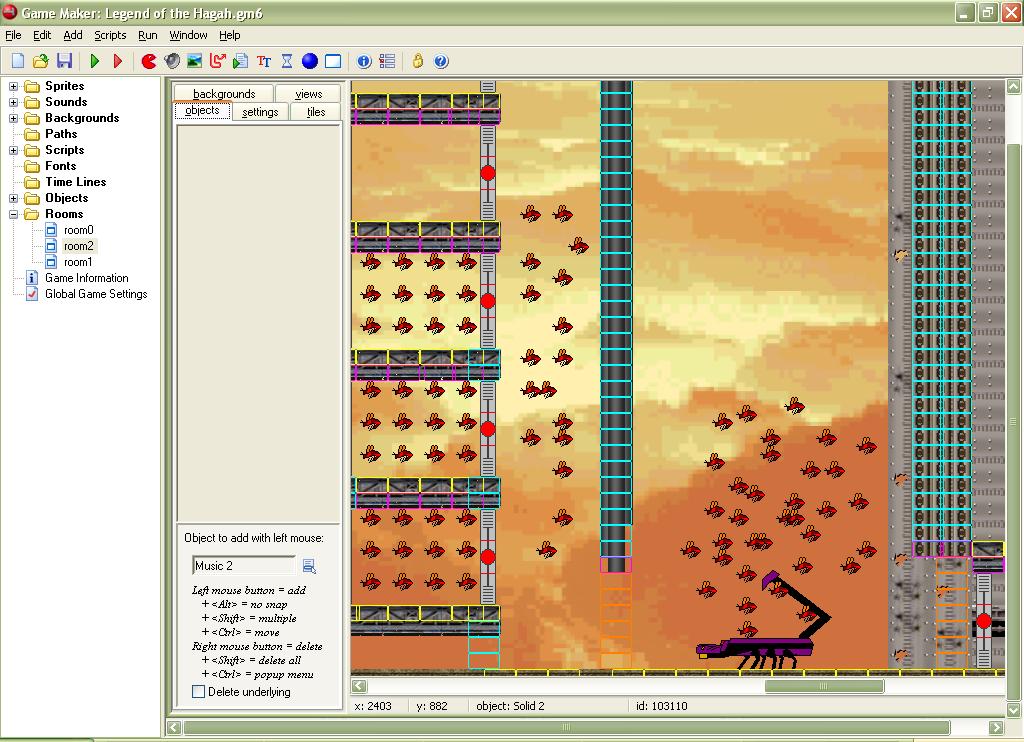Click the outer window right scroll arrow
Viewport: 1024px width, 742px height.
point(997,728)
